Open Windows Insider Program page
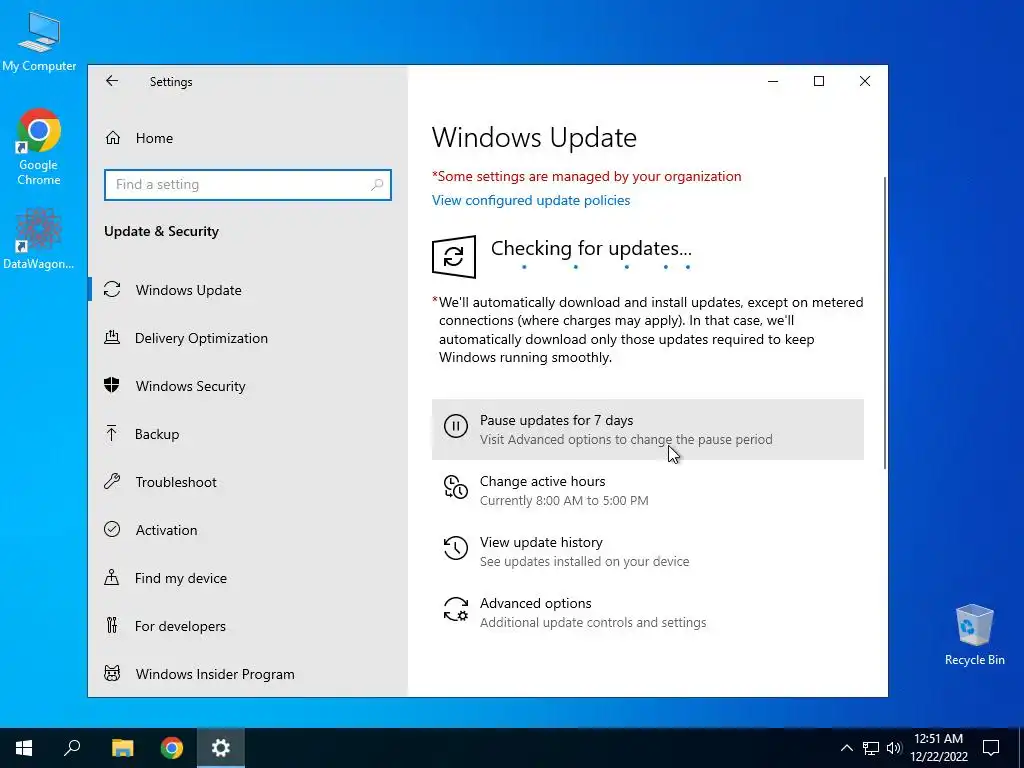 click(x=215, y=674)
